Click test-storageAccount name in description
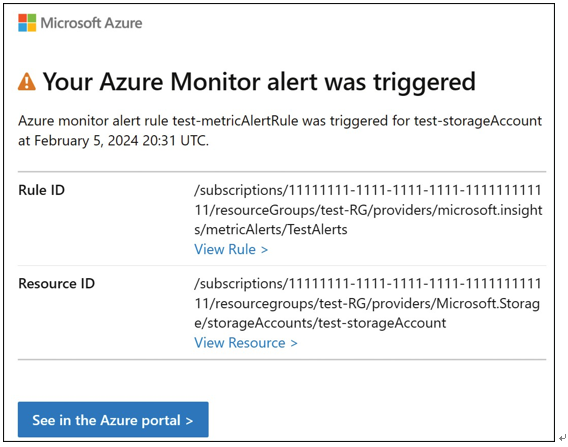 pos(478,121)
